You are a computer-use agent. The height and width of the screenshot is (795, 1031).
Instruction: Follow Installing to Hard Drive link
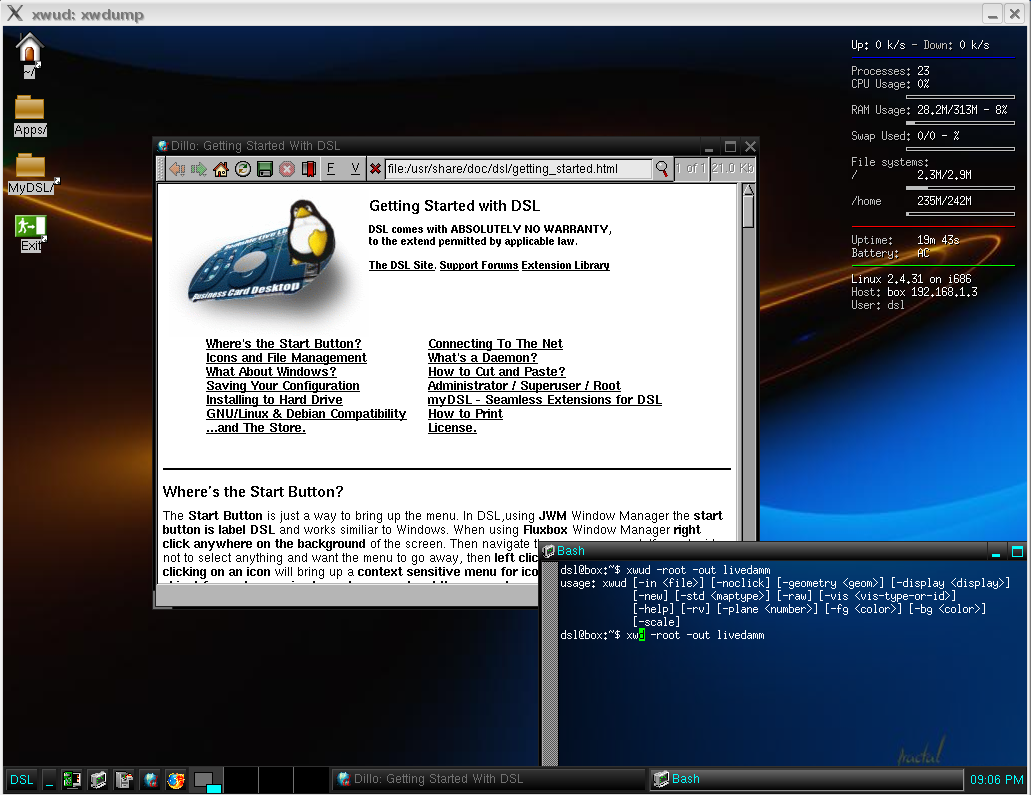coord(274,400)
